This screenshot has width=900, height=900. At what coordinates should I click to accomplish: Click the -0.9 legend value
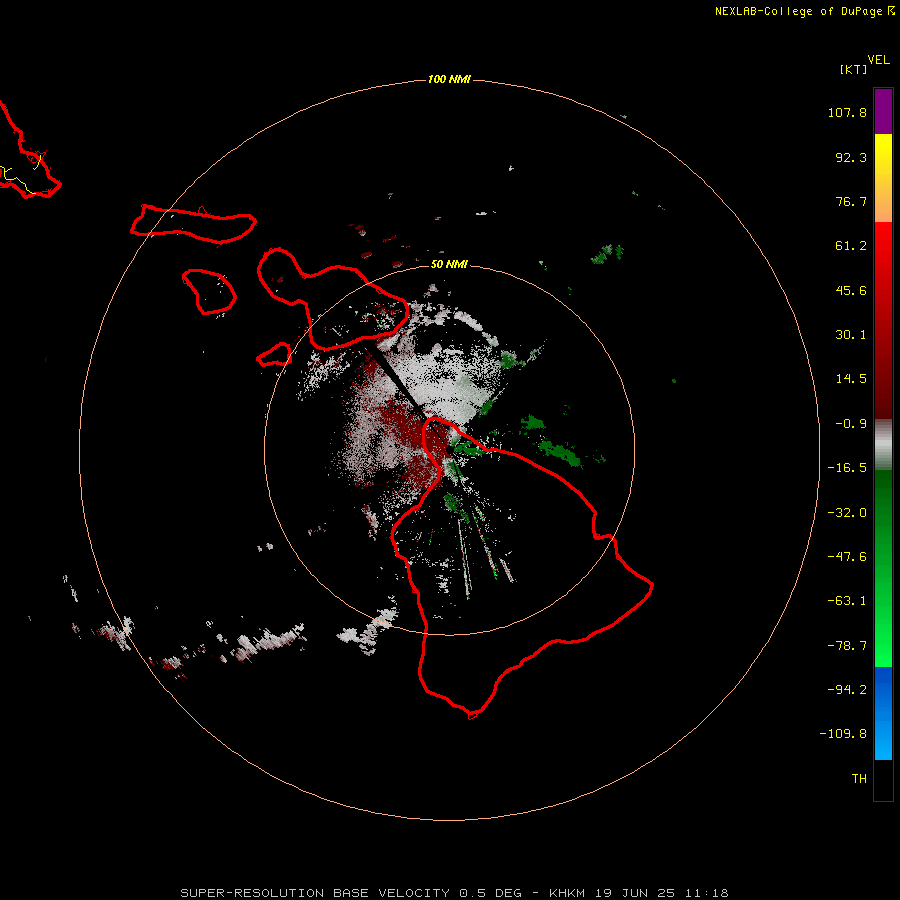(851, 424)
